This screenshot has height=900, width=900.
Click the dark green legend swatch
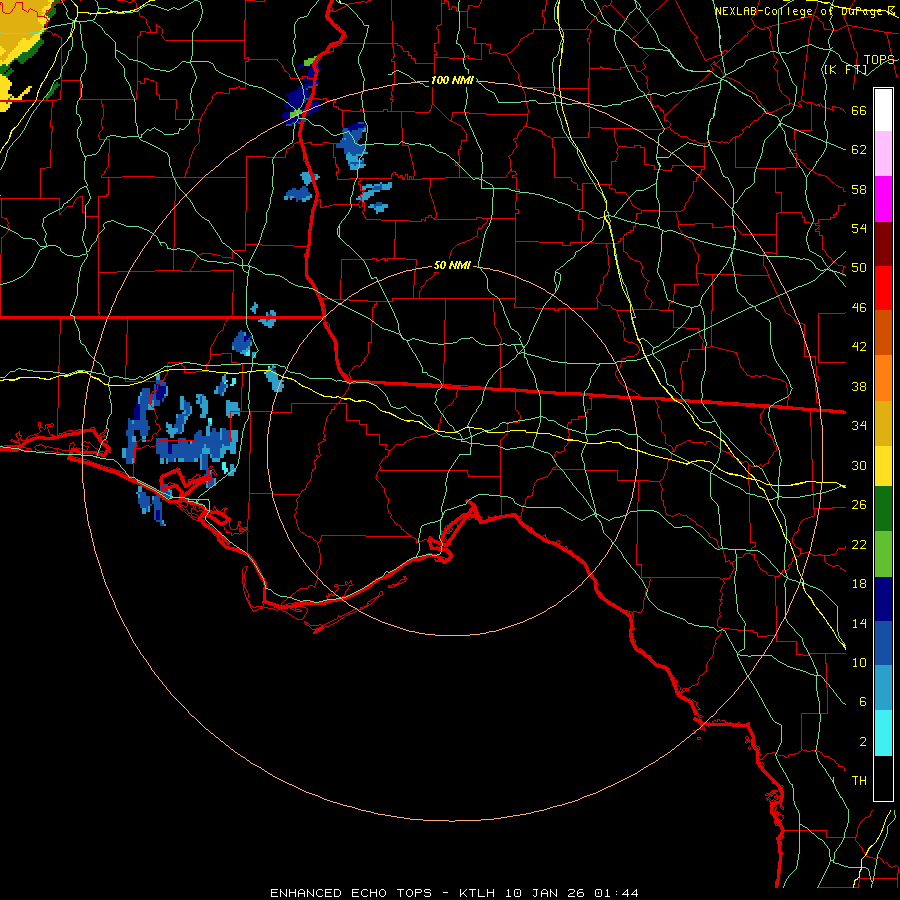point(883,509)
